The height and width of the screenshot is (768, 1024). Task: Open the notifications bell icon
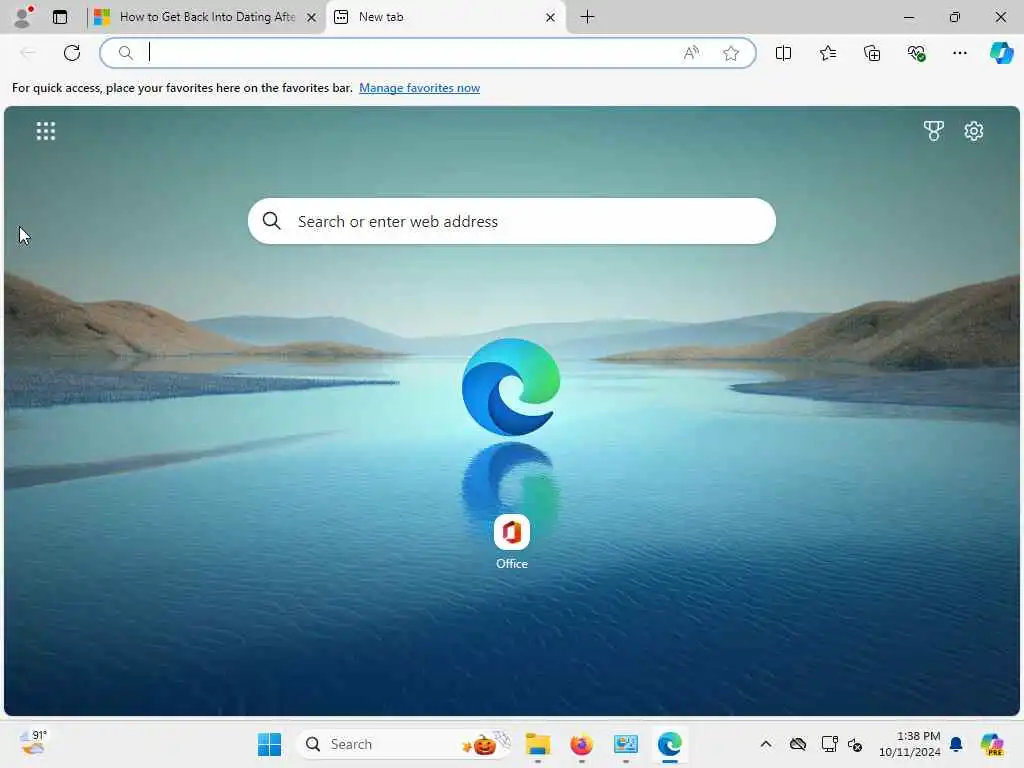coord(956,744)
